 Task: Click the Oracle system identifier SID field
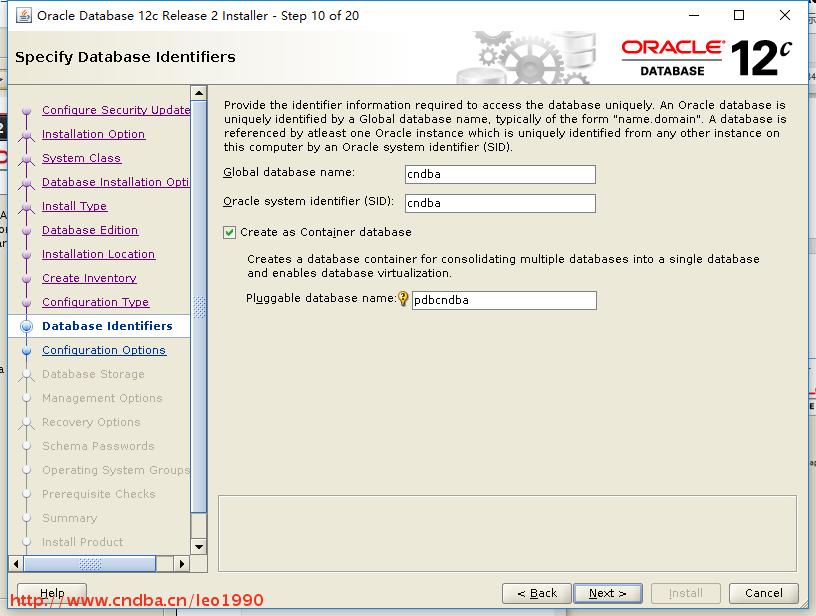[500, 203]
